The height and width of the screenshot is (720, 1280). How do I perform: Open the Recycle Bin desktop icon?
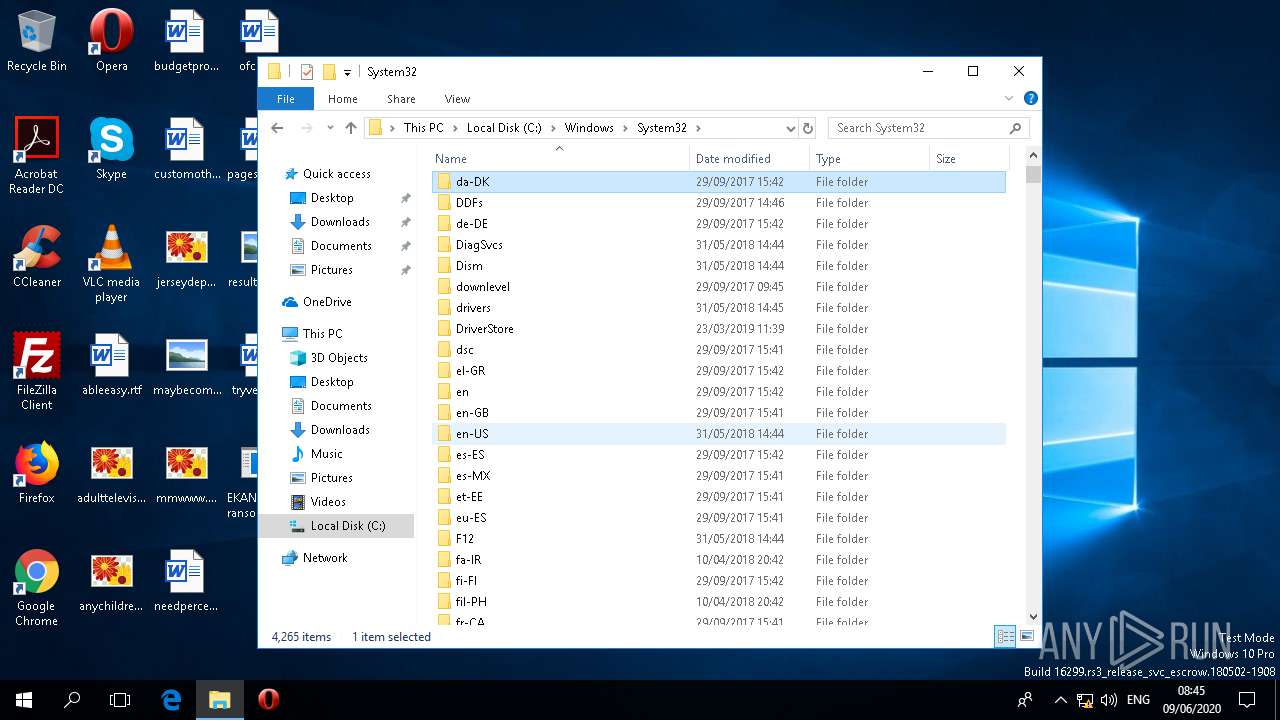point(37,41)
